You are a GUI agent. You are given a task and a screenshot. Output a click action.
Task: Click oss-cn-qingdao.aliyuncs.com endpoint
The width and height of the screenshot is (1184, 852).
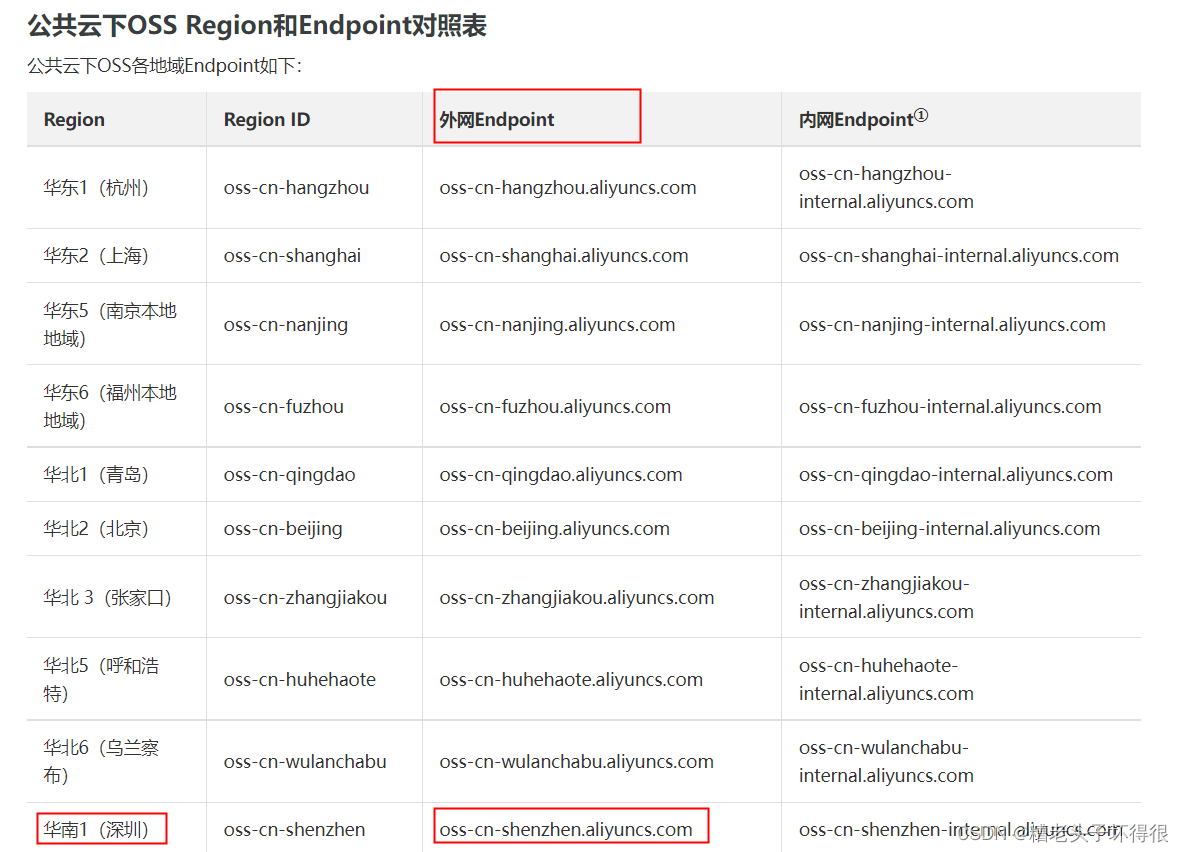(x=560, y=474)
